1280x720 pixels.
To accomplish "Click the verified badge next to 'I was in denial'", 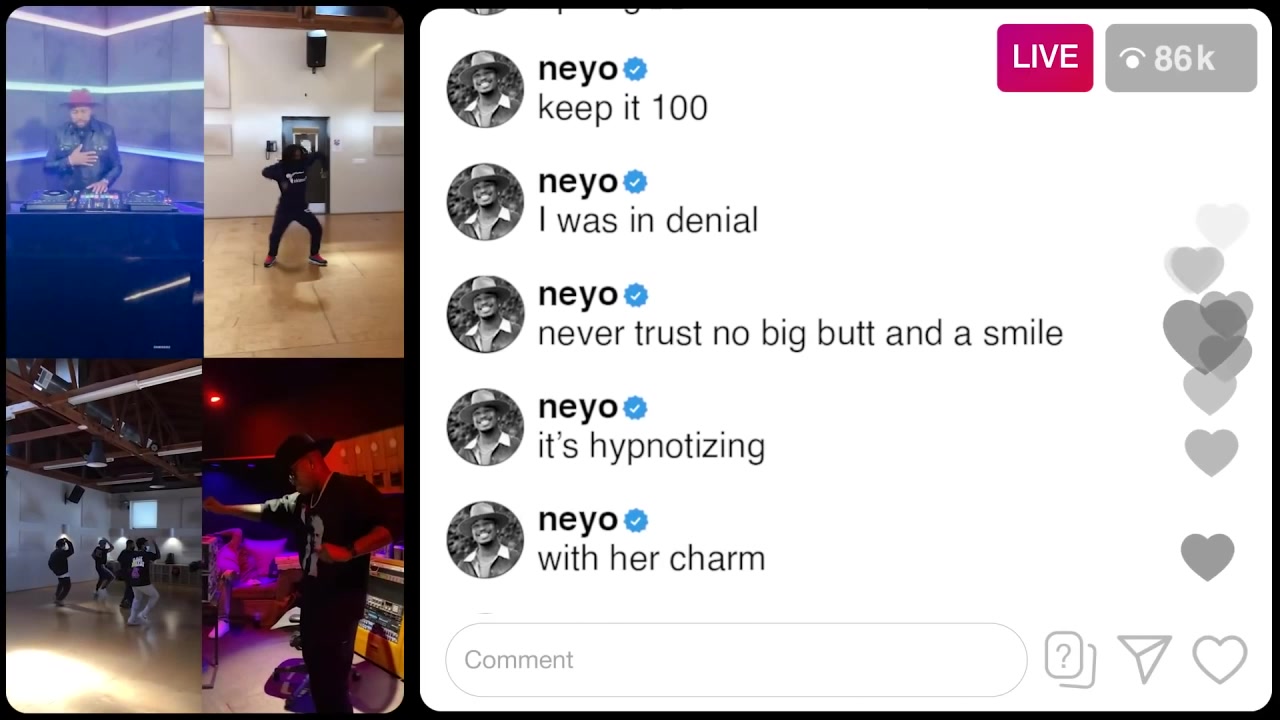I will tap(635, 182).
